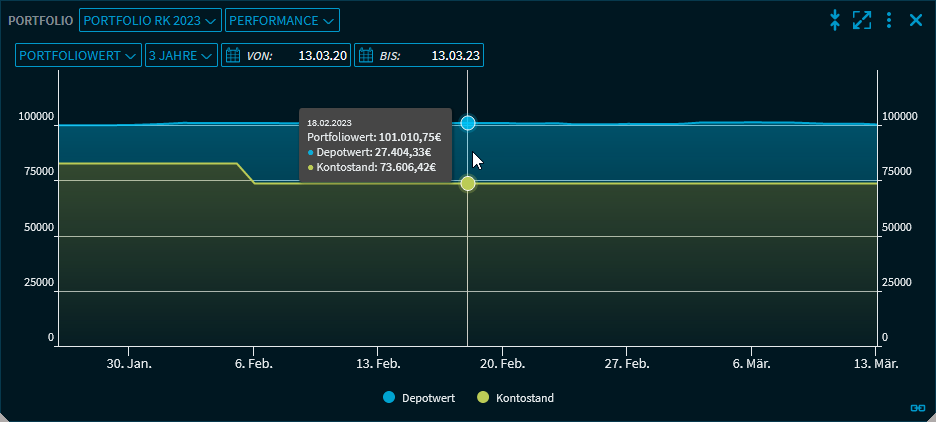Open the Portfoliowert selector dropdown

click(77, 55)
